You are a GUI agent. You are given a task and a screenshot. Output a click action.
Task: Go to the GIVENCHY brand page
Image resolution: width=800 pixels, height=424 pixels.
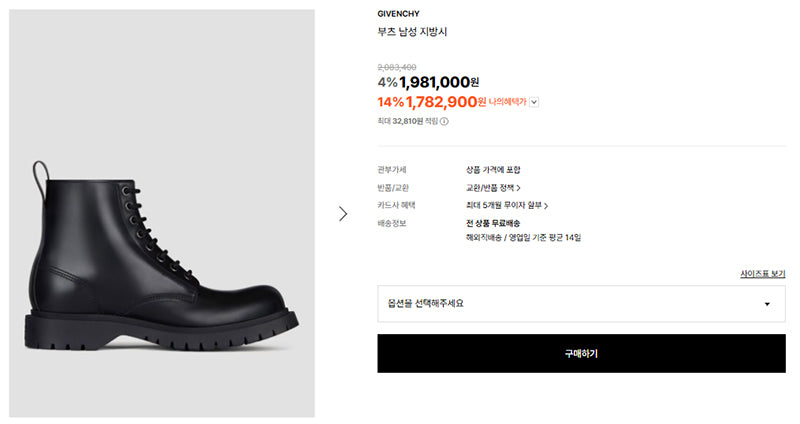(398, 14)
